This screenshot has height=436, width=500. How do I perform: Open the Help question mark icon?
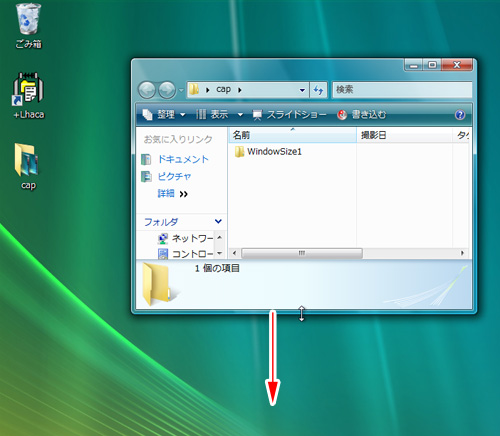point(460,115)
